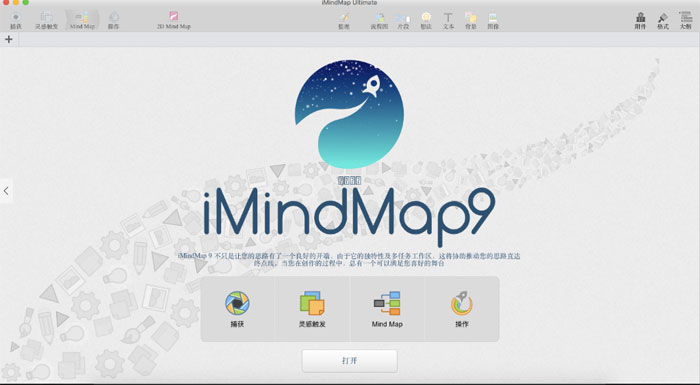The height and width of the screenshot is (385, 700).
Task: Click the 操作 rocket icon in the top toolbar
Action: [x=113, y=20]
